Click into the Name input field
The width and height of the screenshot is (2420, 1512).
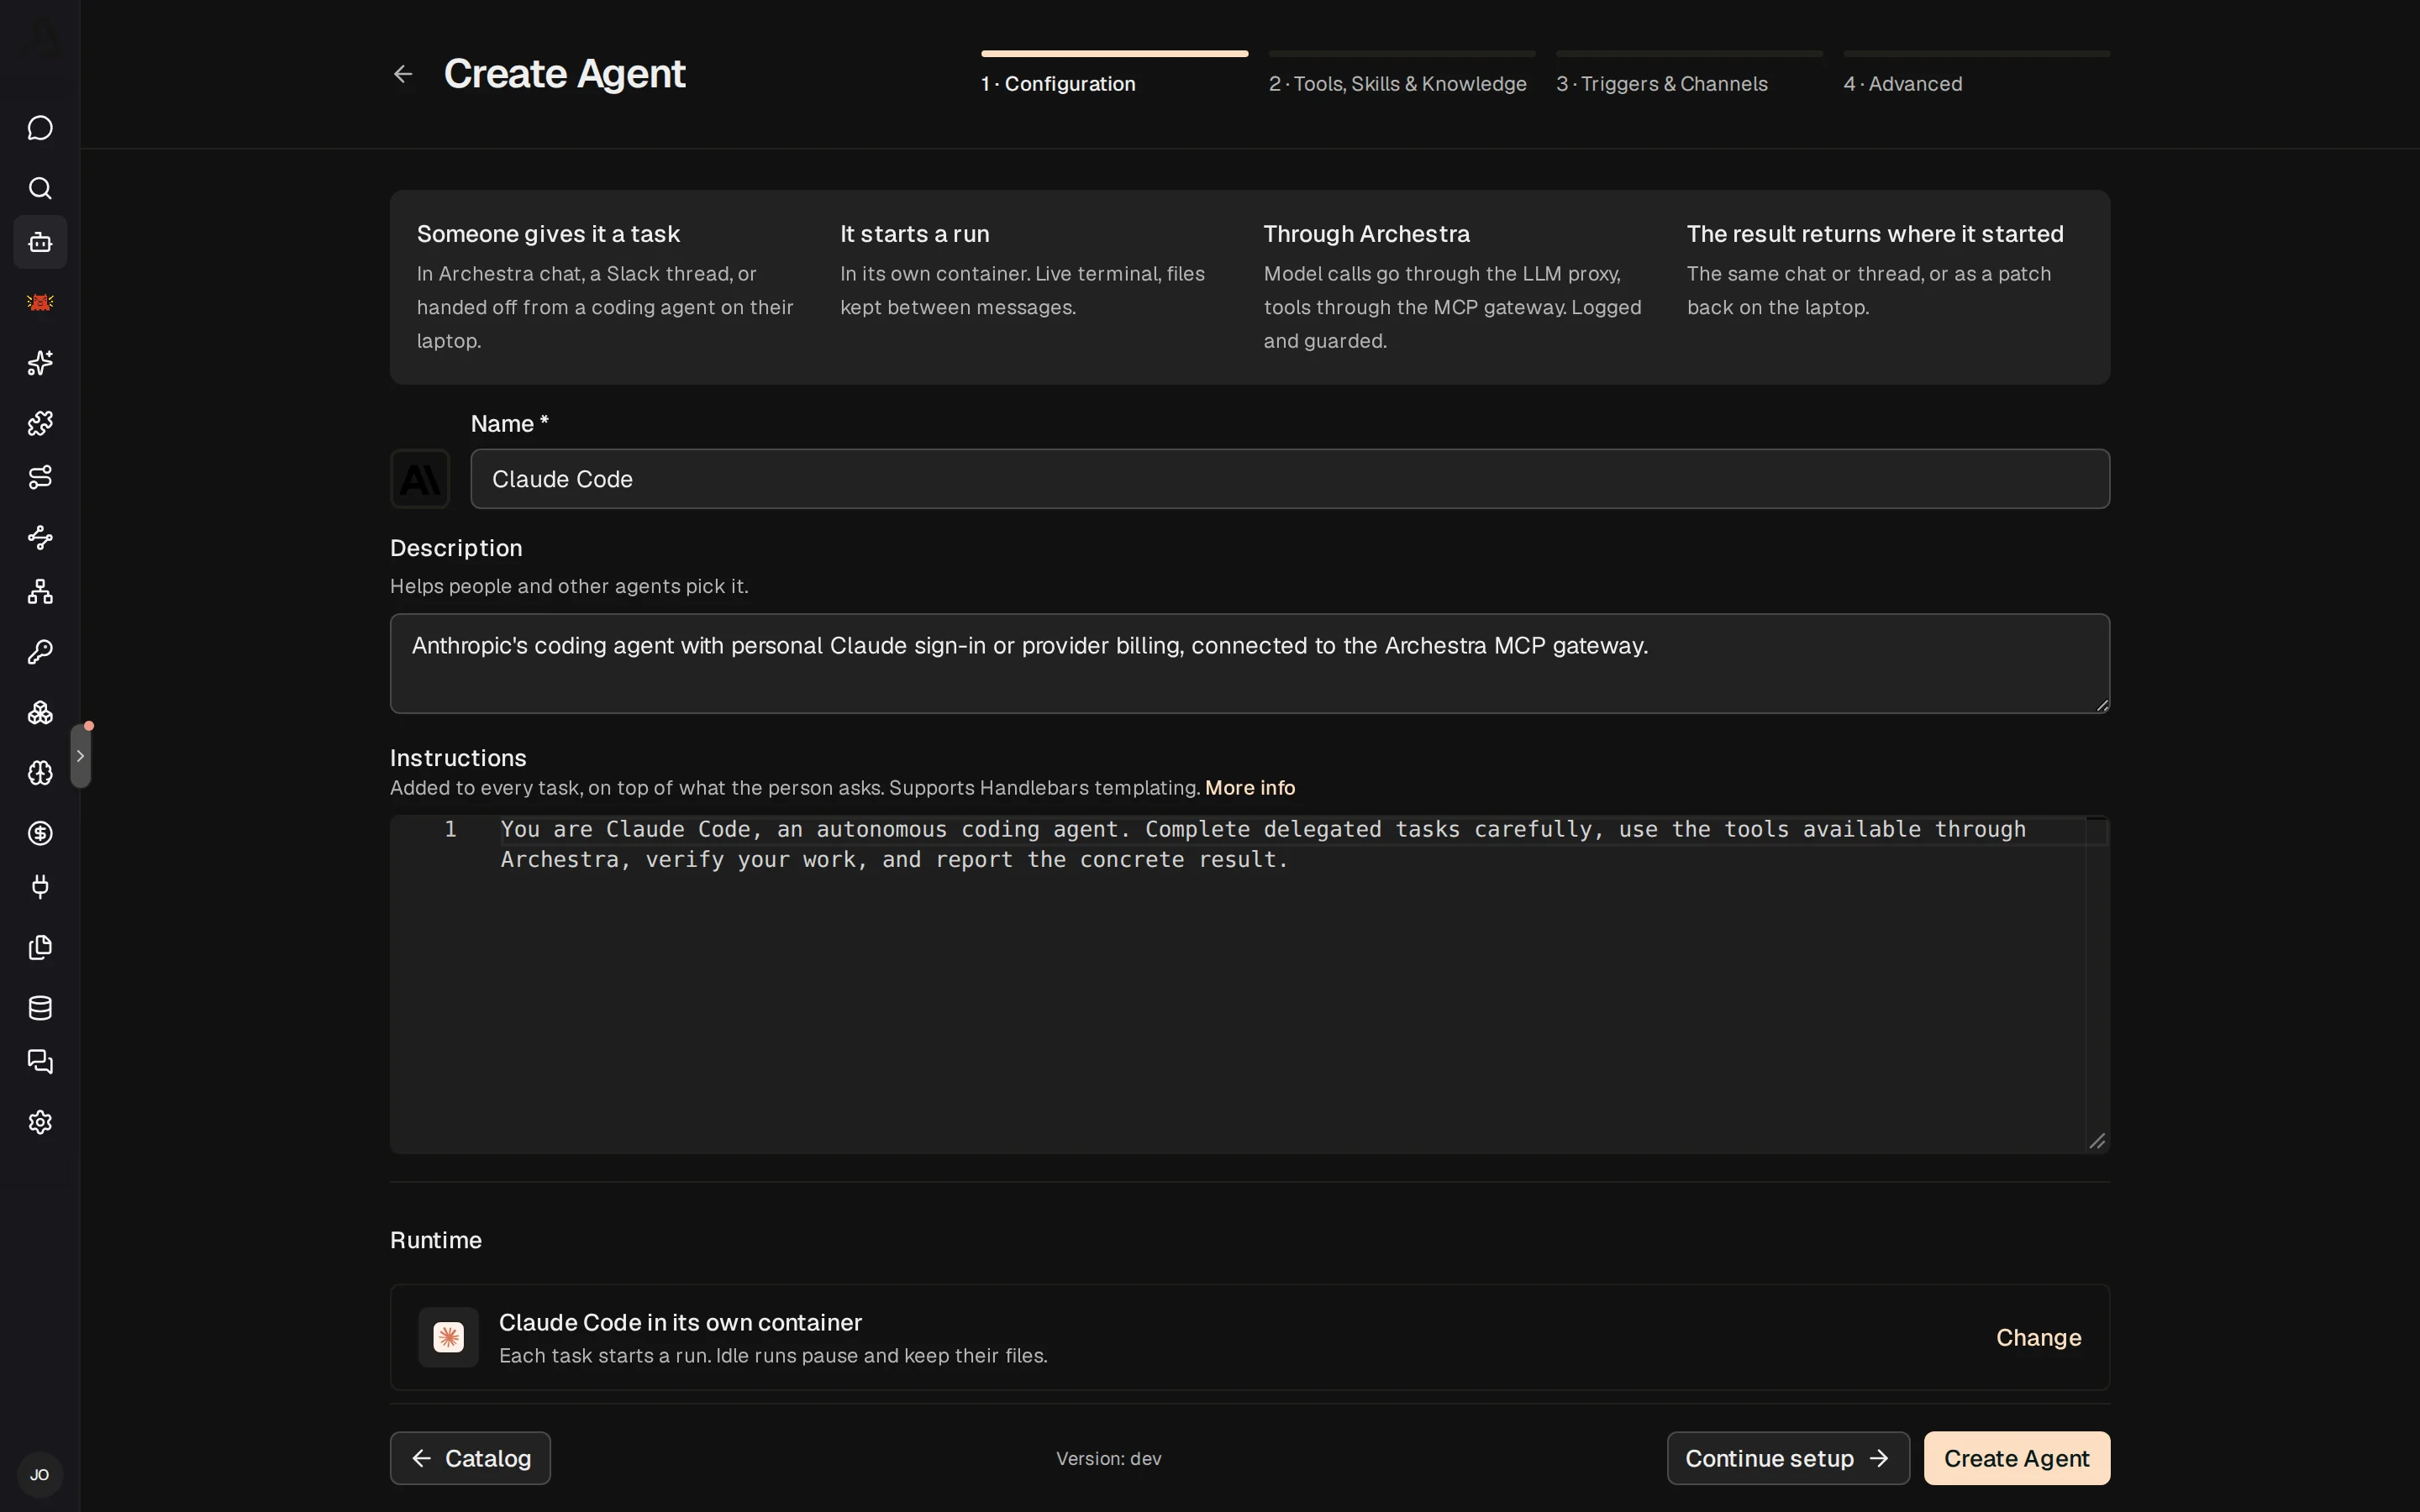(x=1290, y=479)
